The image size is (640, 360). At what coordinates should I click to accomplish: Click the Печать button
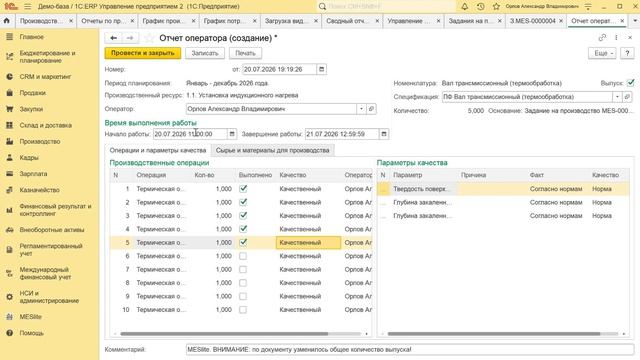pos(245,53)
